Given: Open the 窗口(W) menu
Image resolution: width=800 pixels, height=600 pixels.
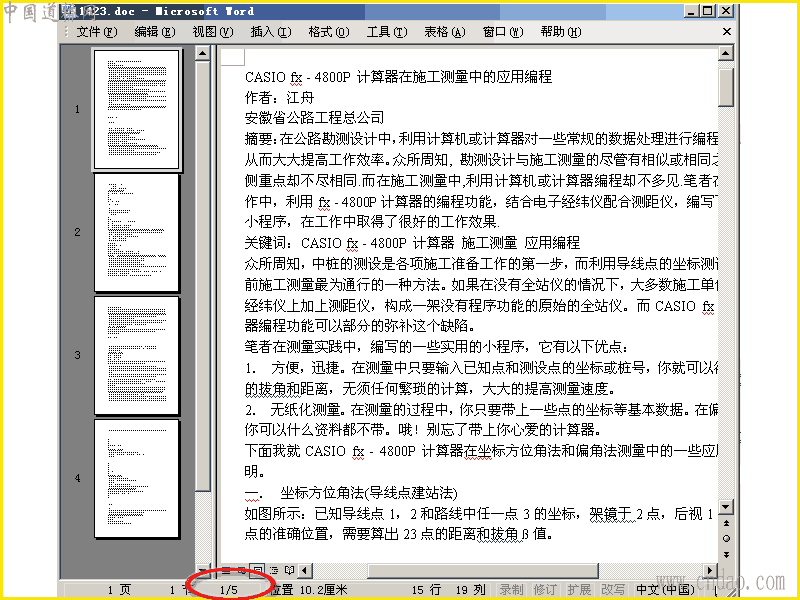Looking at the screenshot, I should (x=503, y=32).
